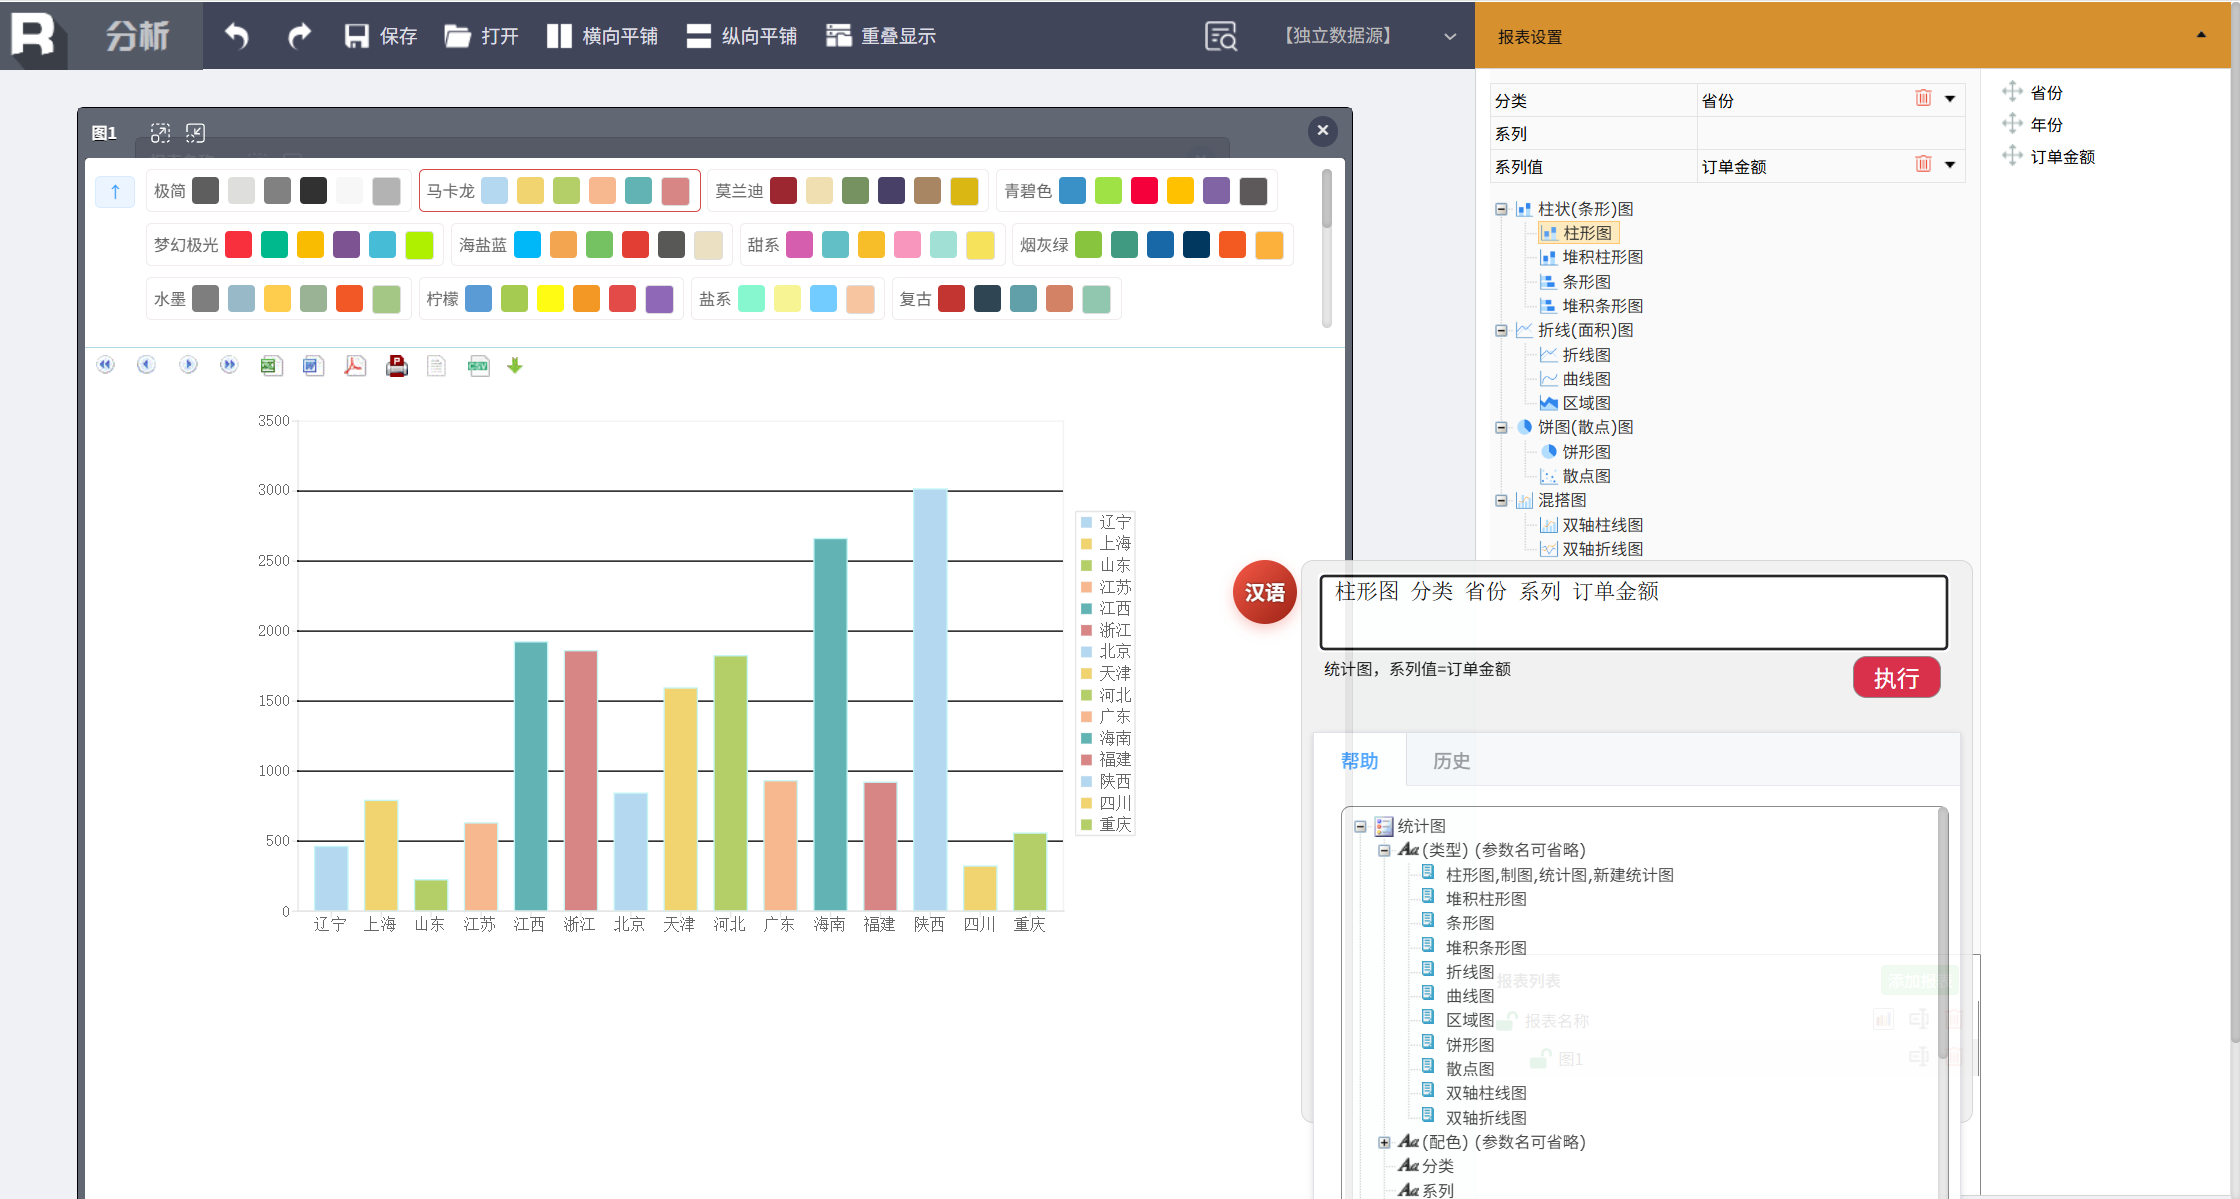Viewport: 2240px width, 1199px height.
Task: Delete the 分类 省份 field with trash icon
Action: (1922, 98)
